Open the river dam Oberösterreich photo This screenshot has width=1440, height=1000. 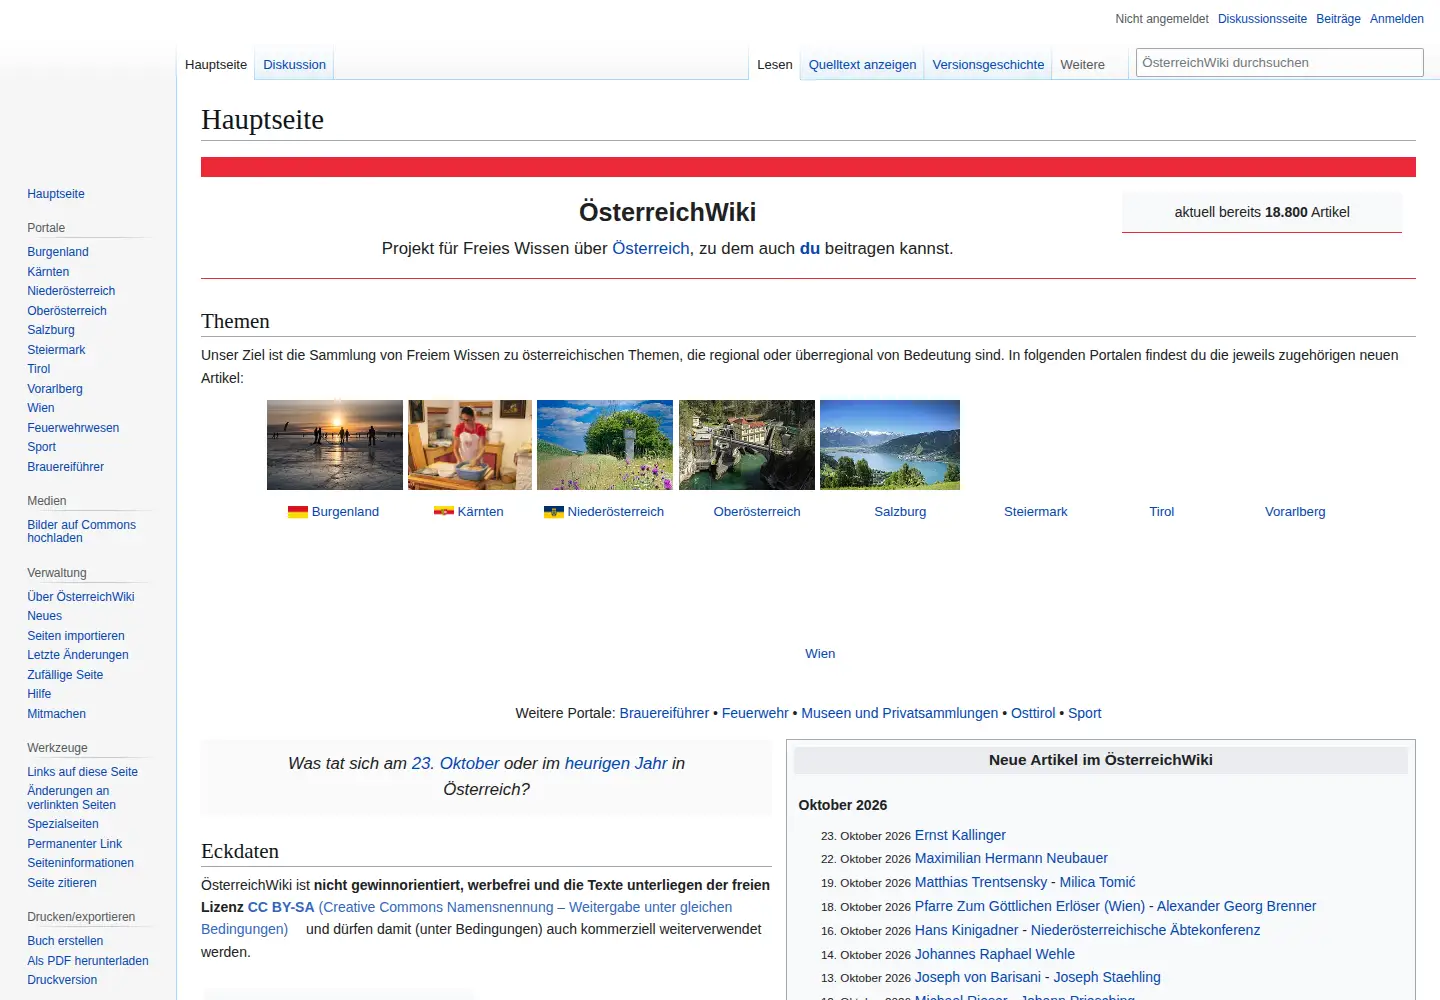(x=747, y=445)
